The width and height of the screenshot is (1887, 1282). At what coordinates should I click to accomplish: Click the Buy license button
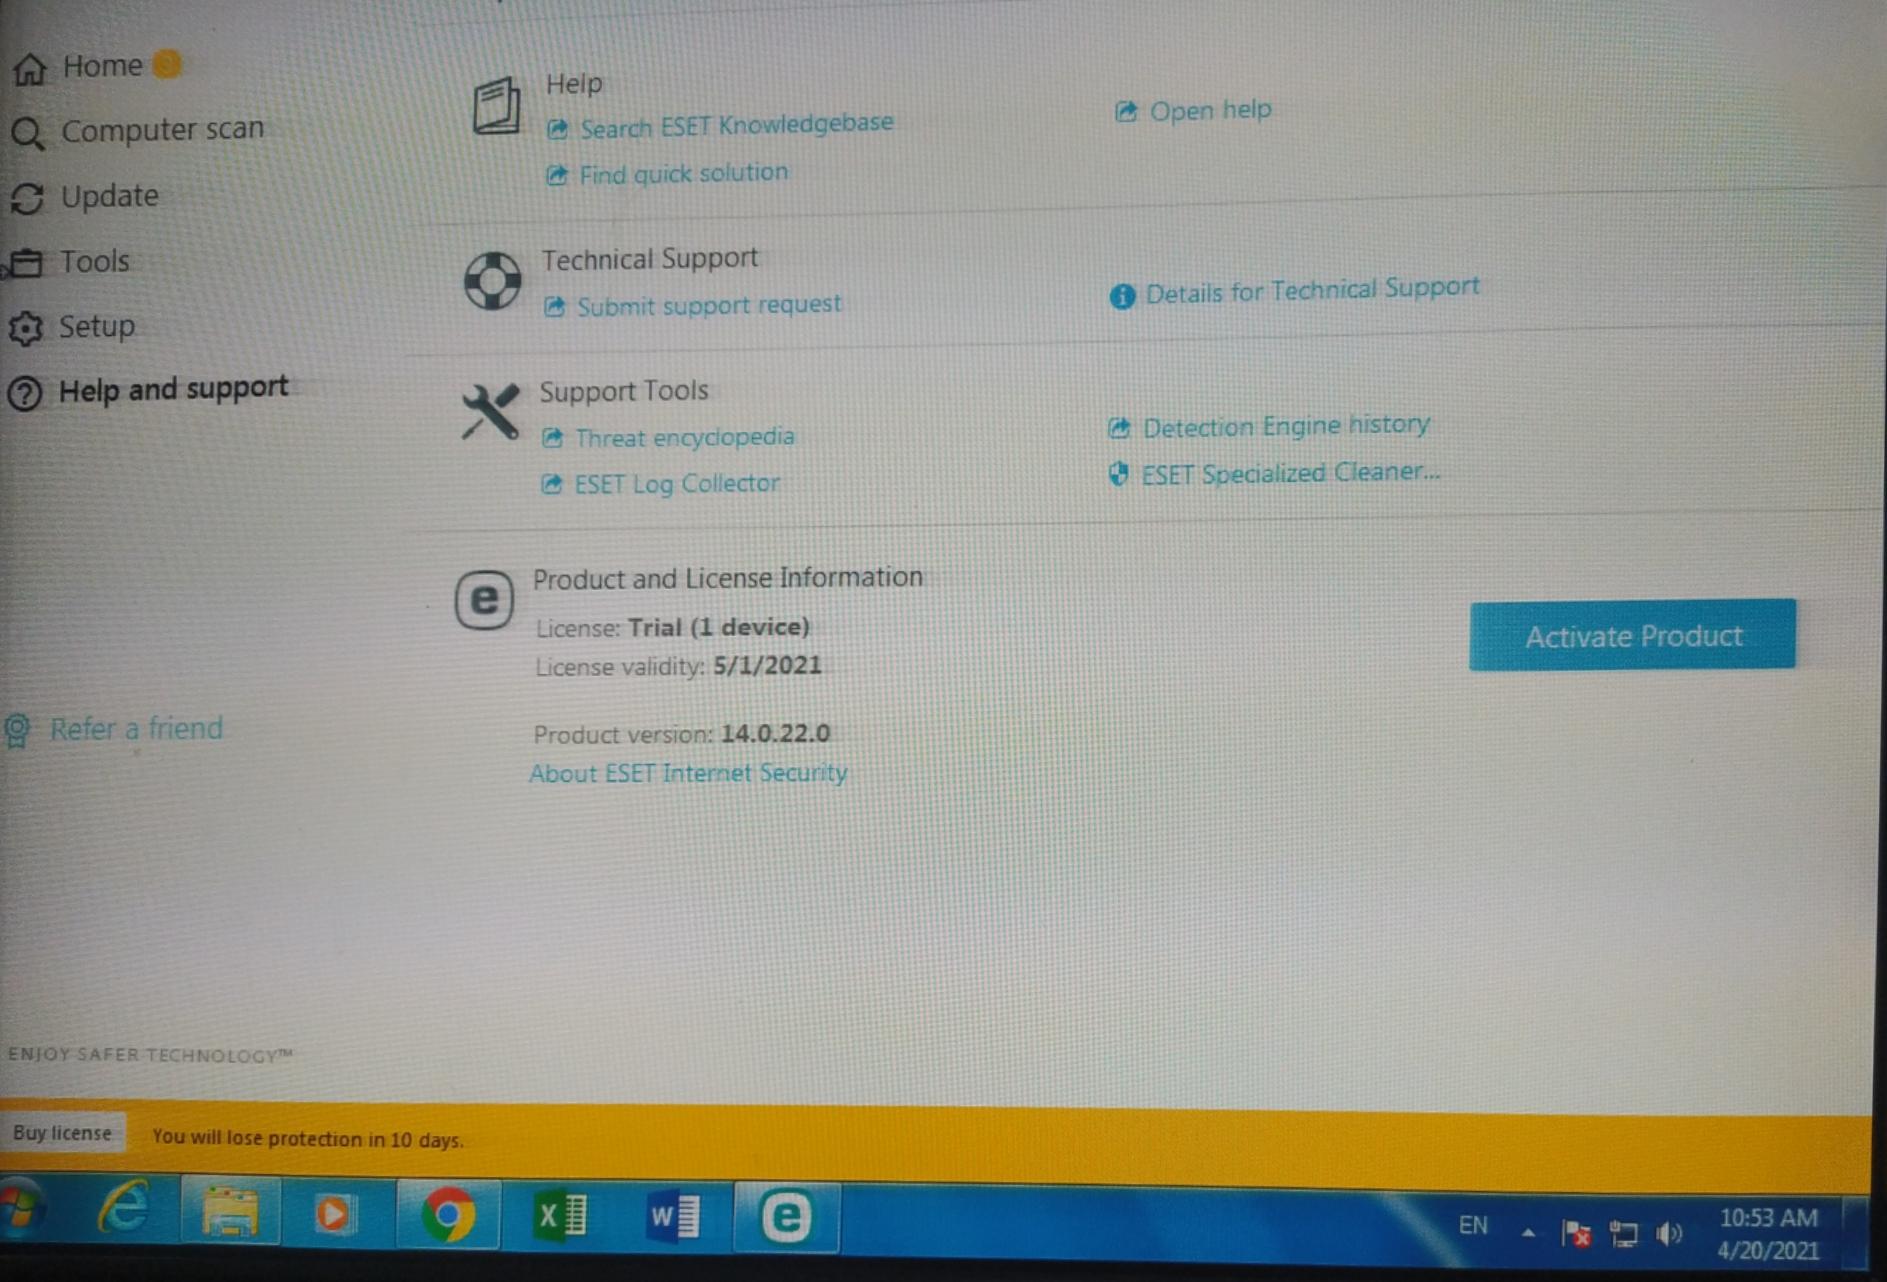click(62, 1133)
